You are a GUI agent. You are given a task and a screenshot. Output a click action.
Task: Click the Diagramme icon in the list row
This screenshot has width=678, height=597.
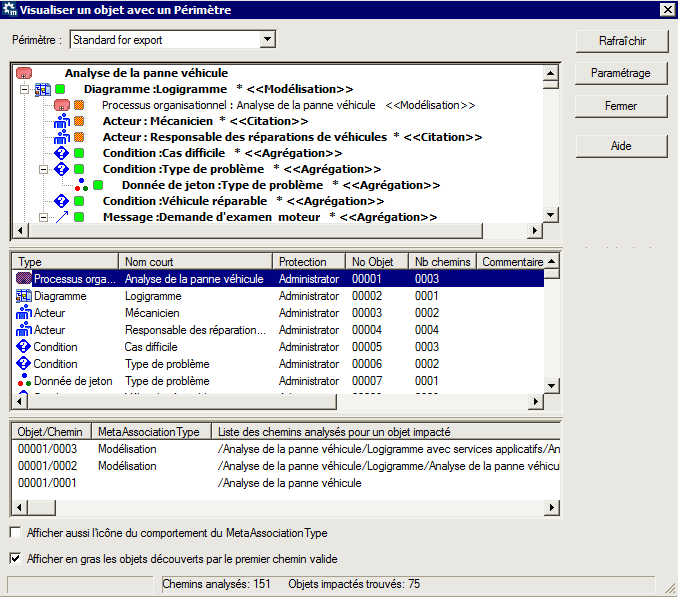[25, 296]
